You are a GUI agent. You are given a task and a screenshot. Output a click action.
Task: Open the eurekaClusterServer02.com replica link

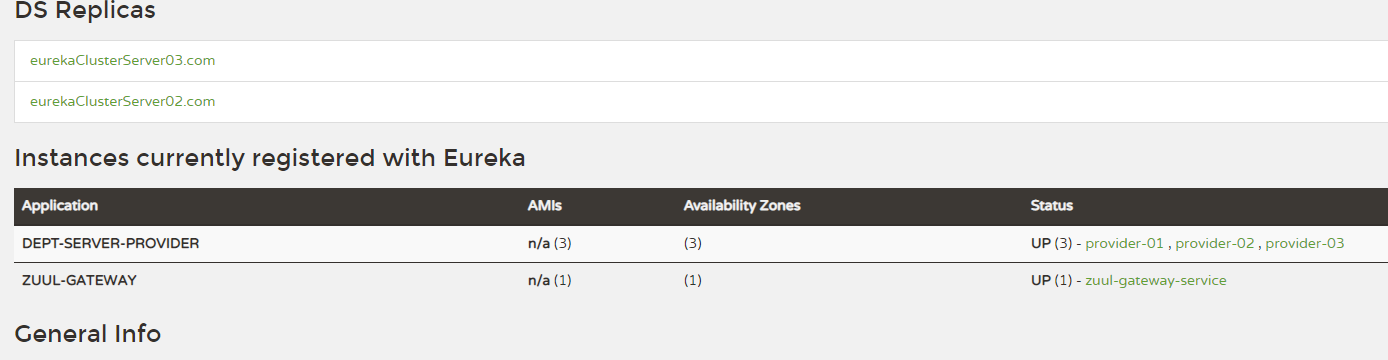point(122,101)
